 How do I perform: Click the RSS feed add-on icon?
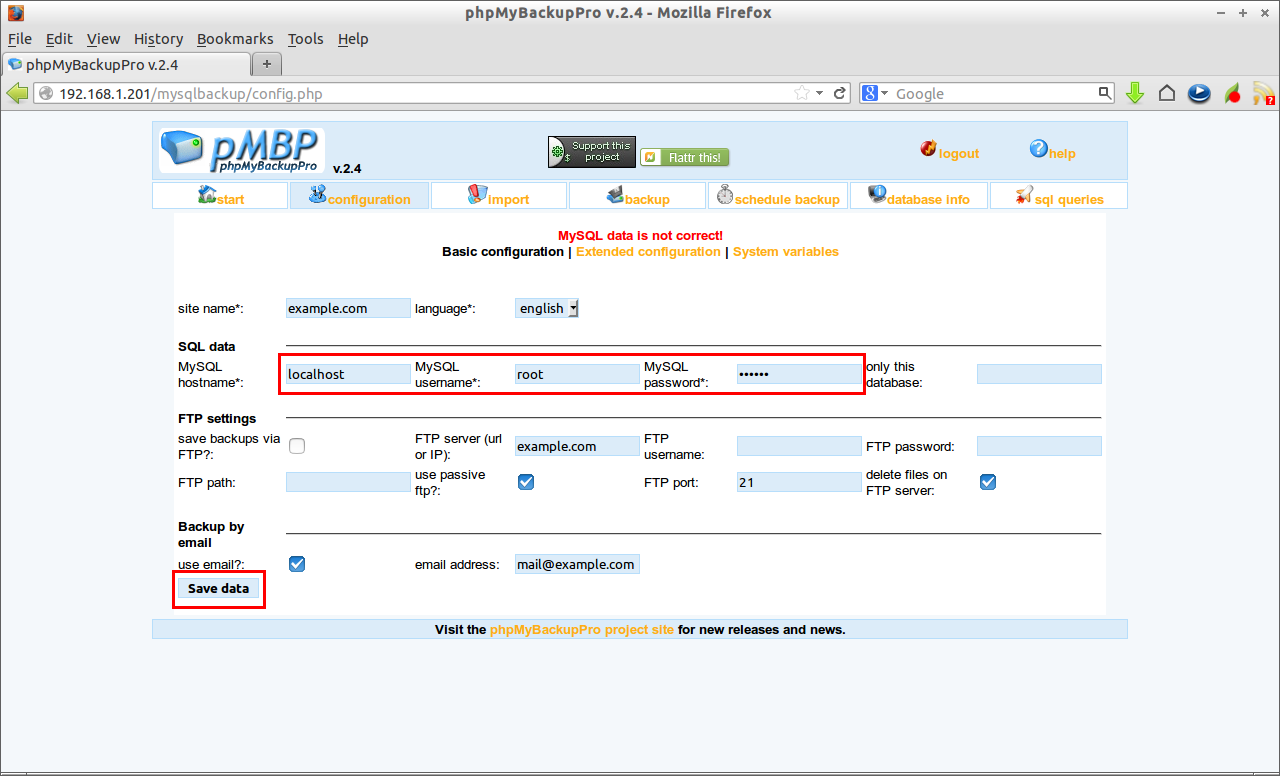coord(1264,93)
